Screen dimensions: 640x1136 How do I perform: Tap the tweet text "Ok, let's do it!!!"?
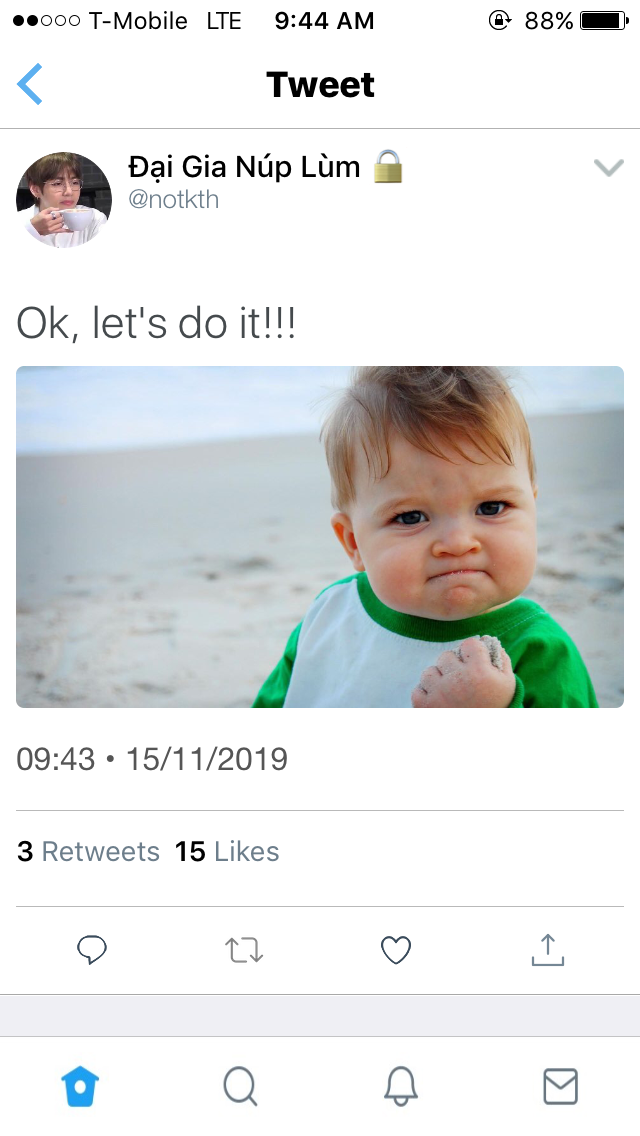click(x=156, y=324)
